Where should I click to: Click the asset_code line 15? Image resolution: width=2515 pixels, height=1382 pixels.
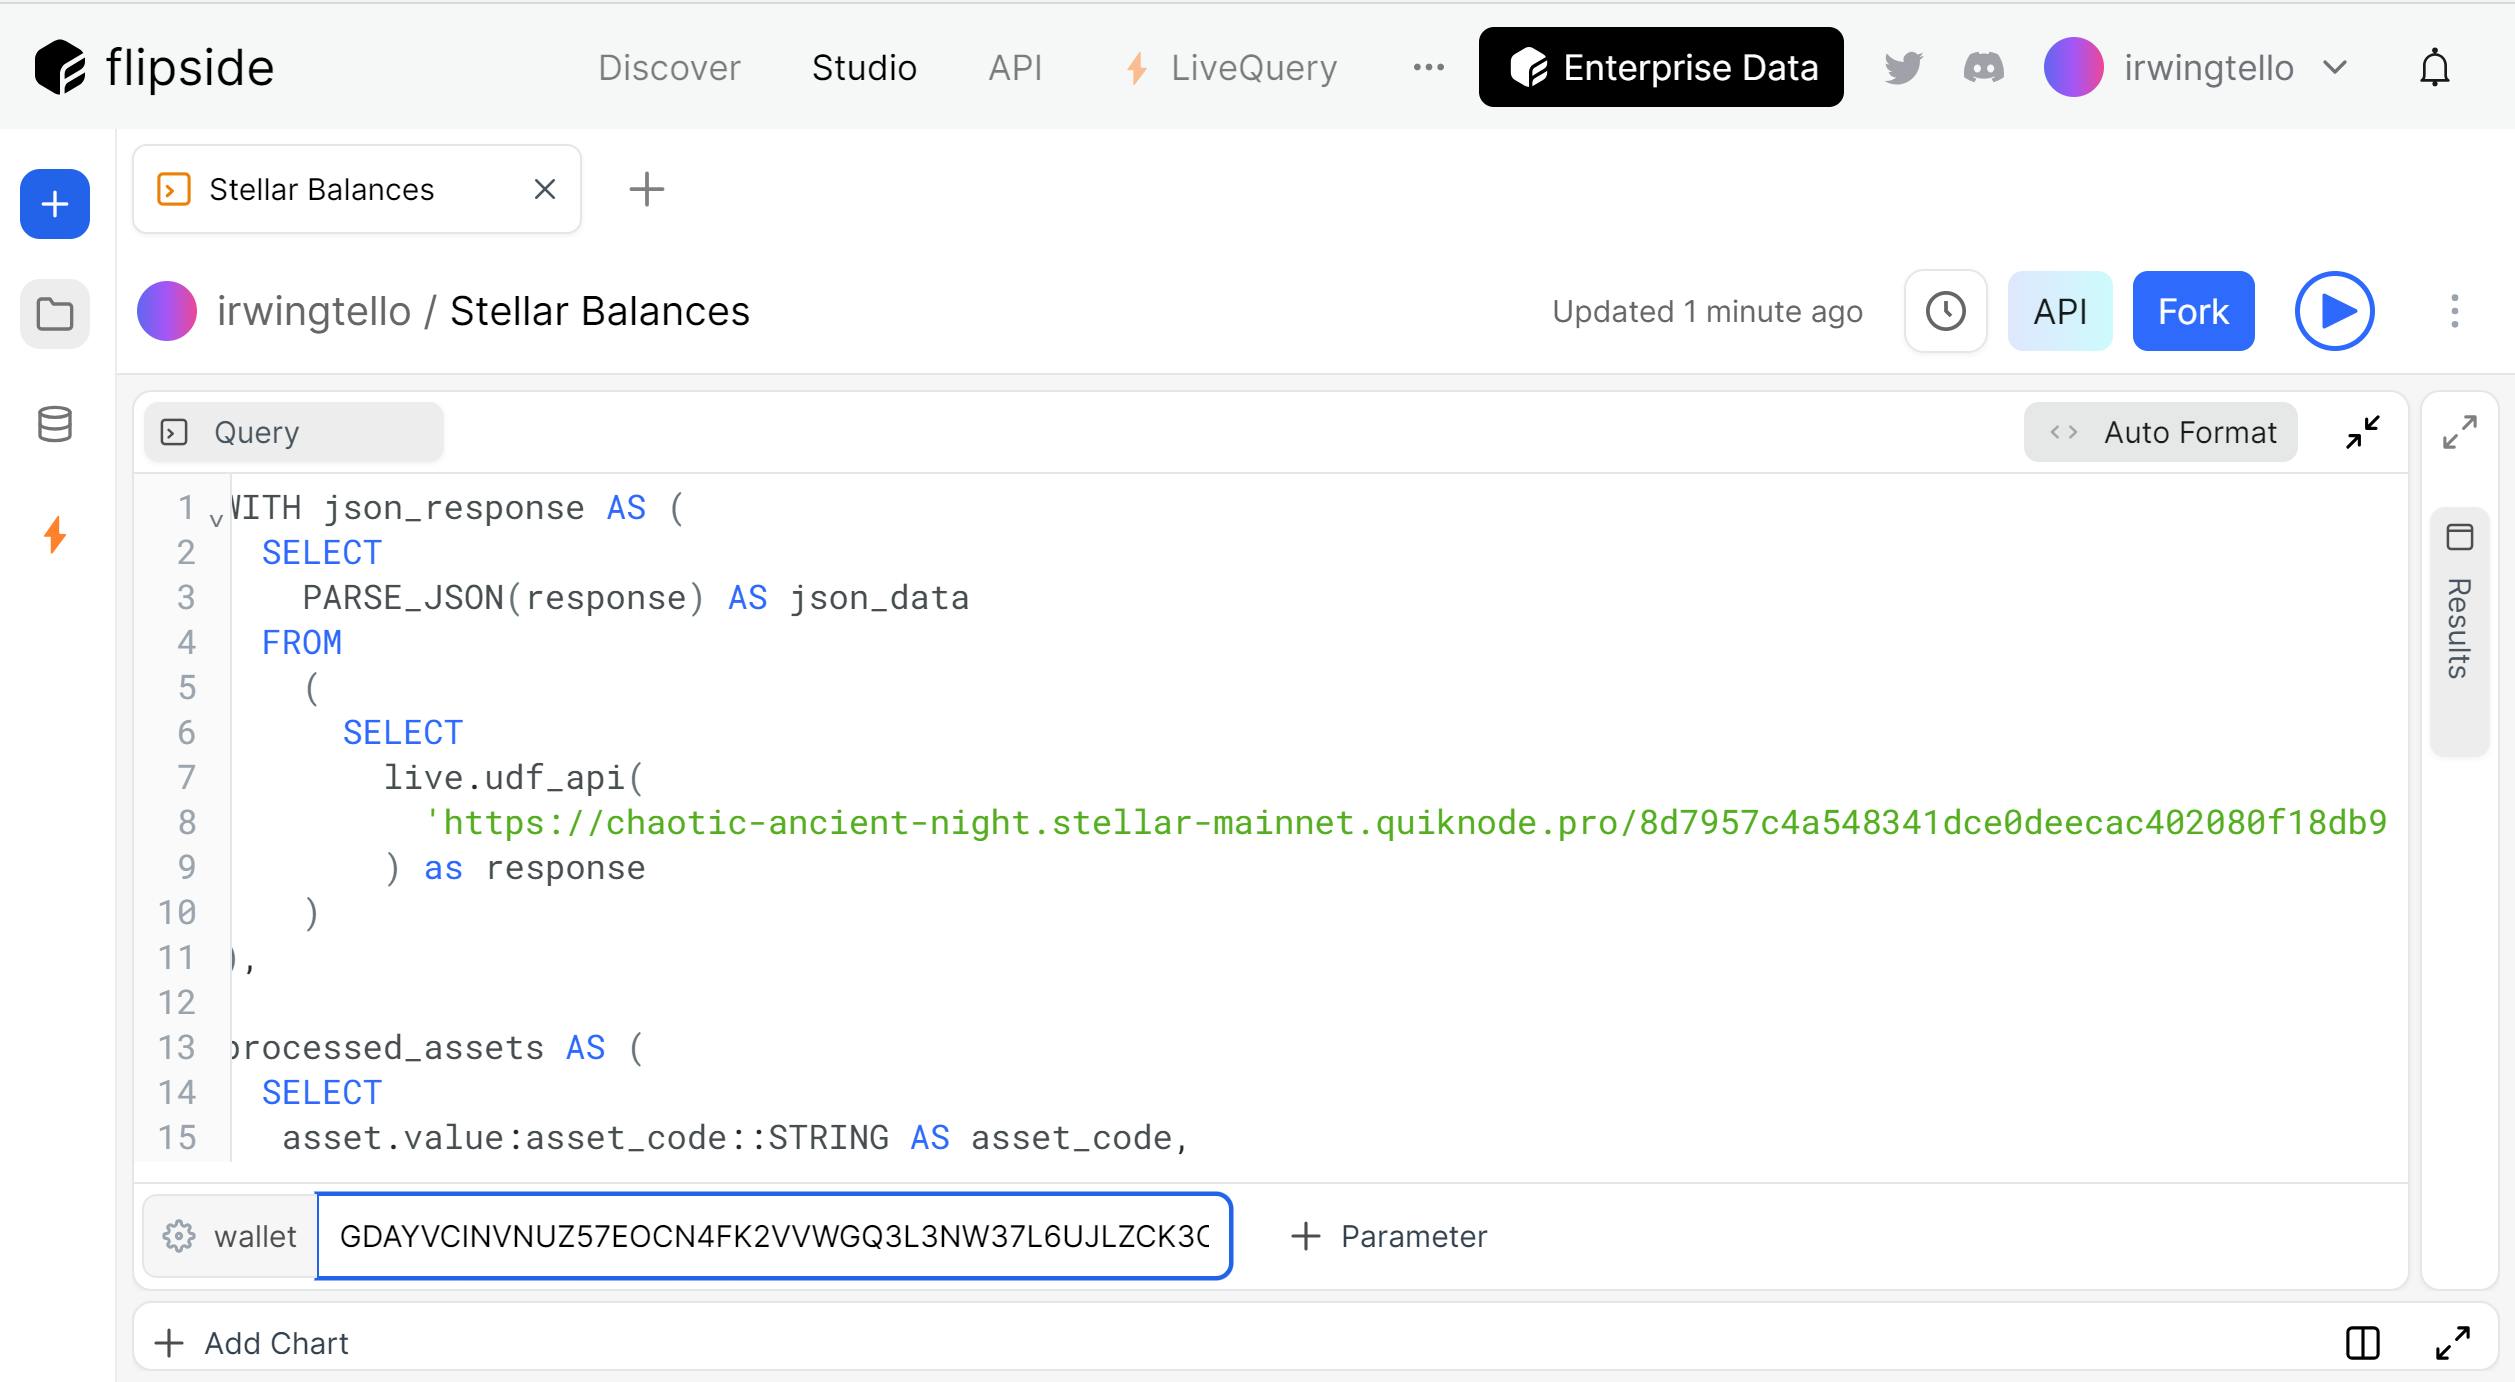coord(735,1138)
